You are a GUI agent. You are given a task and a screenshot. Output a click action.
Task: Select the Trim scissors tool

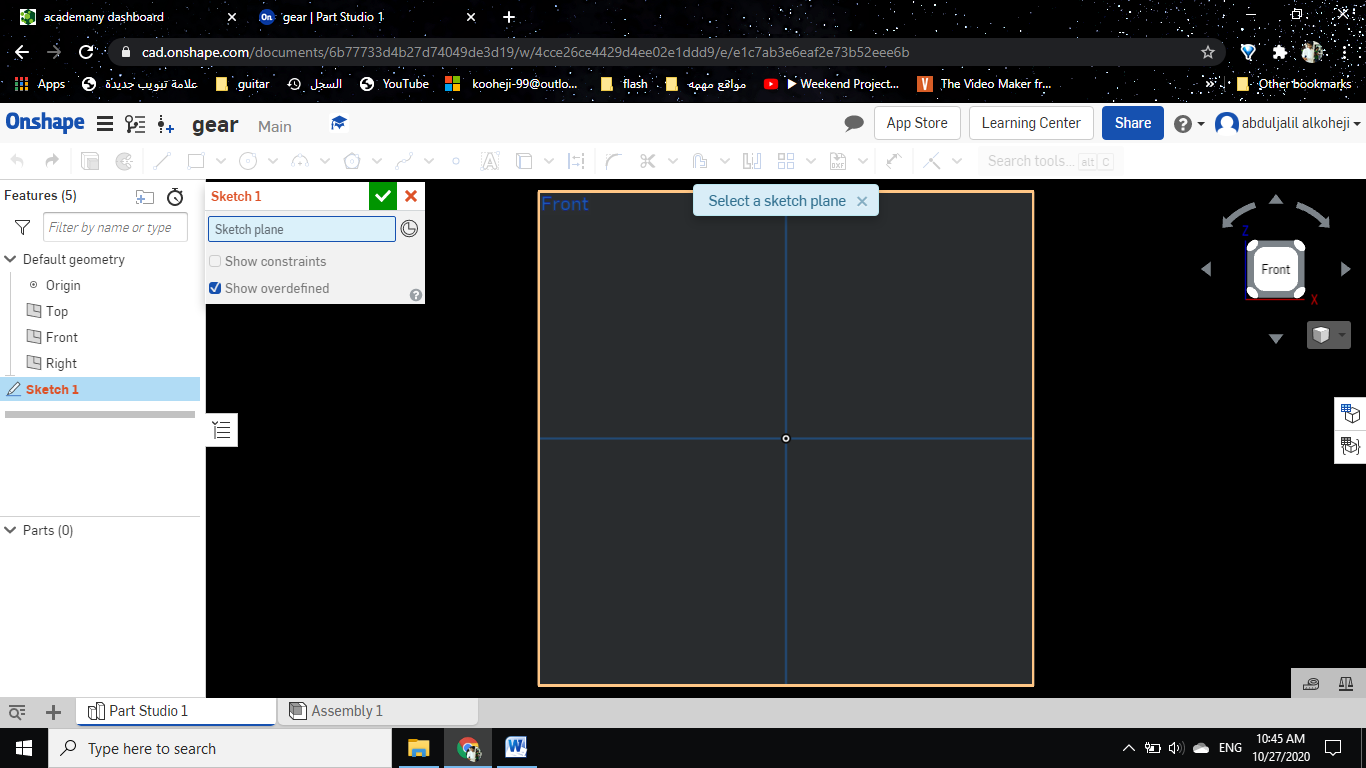647,161
